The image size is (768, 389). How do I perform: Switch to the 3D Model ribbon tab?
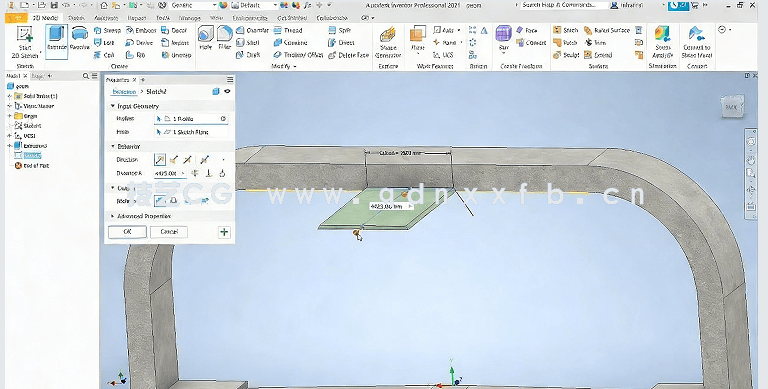[x=46, y=18]
